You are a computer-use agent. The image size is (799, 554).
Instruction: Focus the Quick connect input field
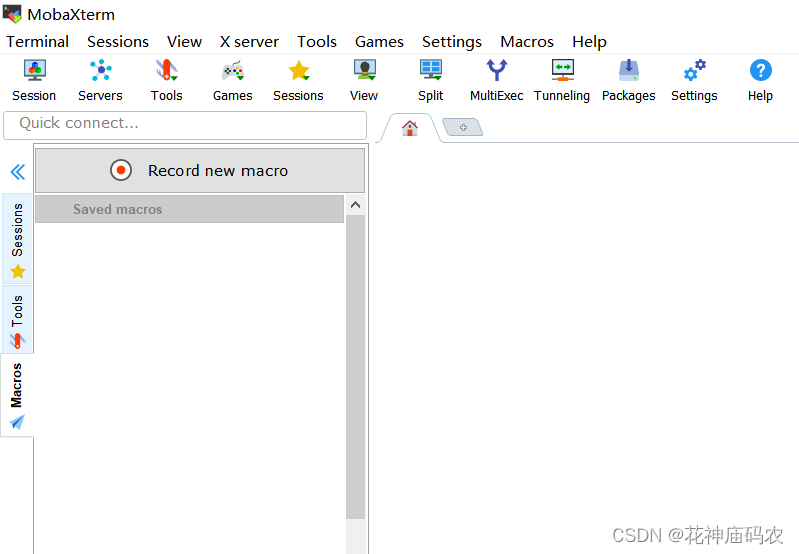point(185,125)
